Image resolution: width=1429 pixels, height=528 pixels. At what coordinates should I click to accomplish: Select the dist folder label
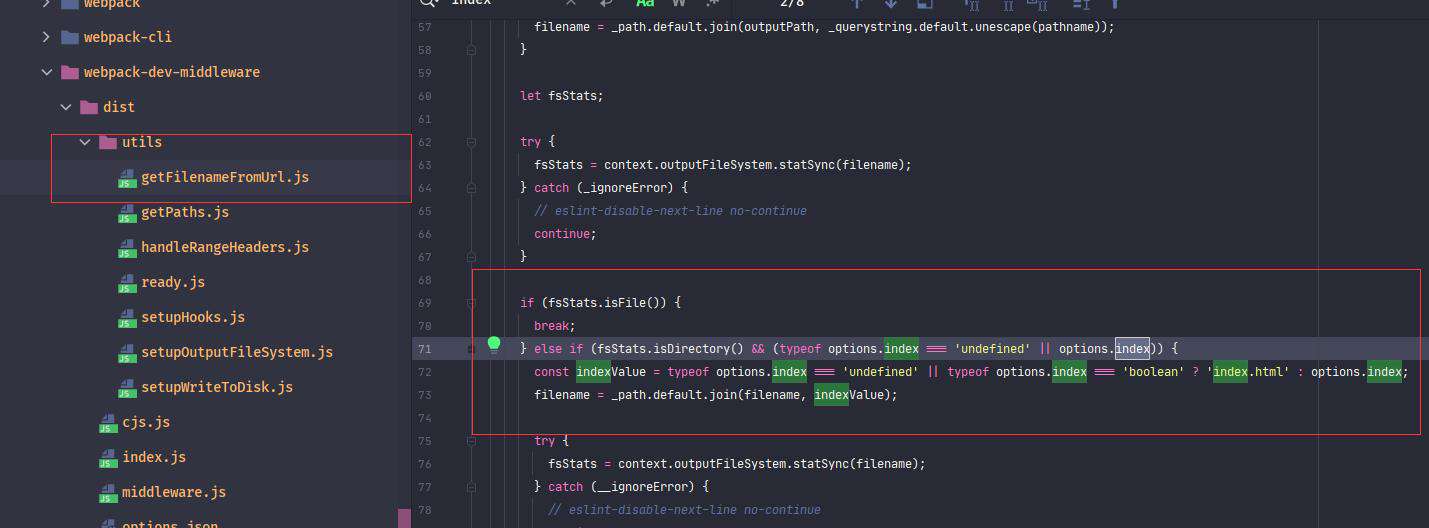pos(119,107)
